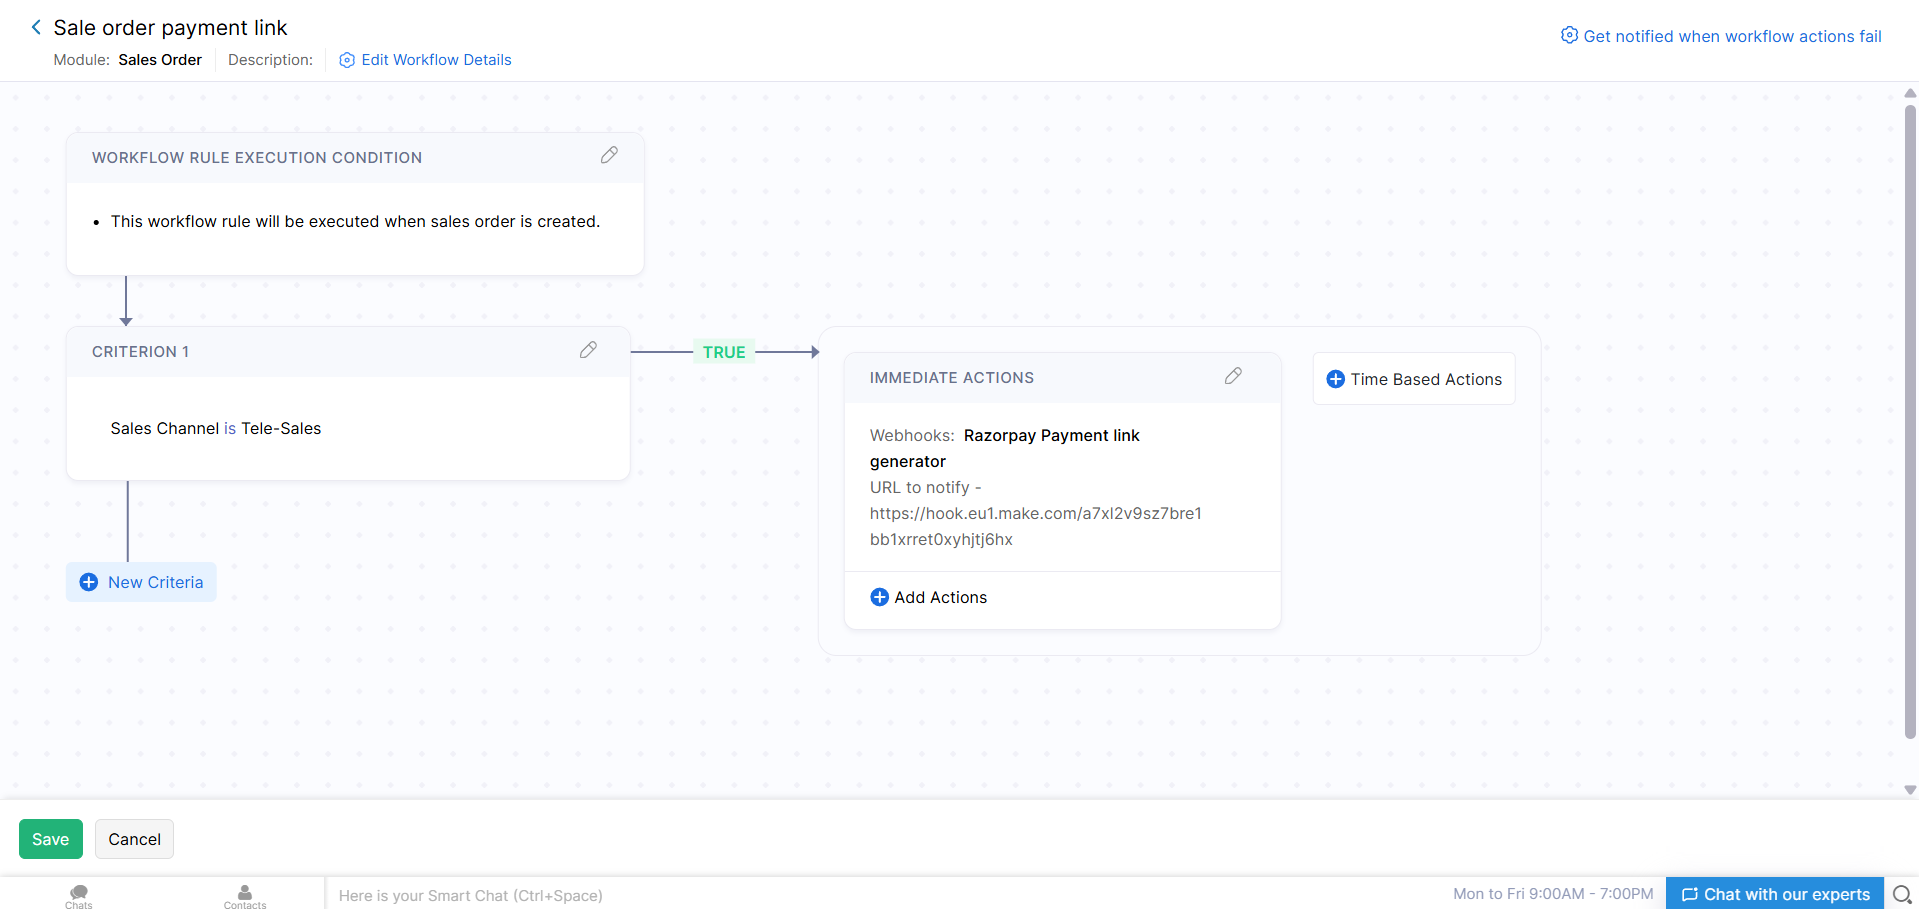Screen dimensions: 1919x909
Task: Click the search magnifier in bottom right
Action: pyautogui.click(x=1902, y=894)
